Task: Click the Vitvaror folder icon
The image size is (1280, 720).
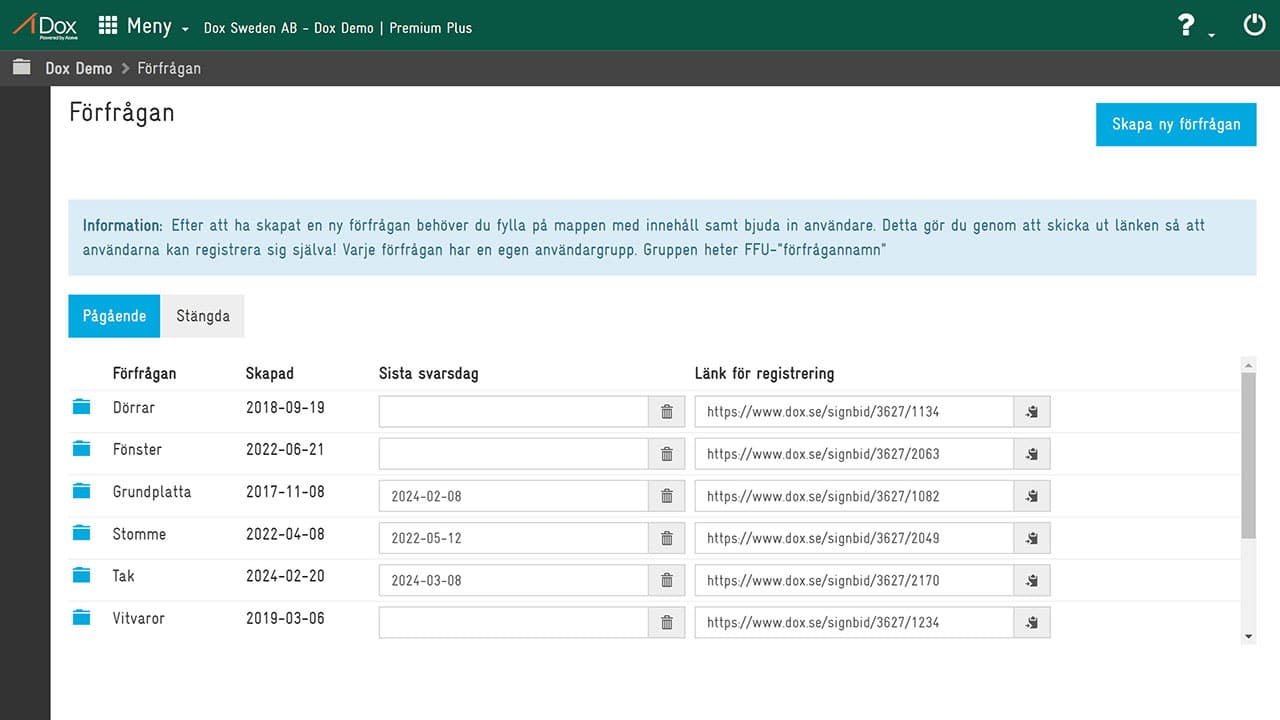Action: (82, 618)
